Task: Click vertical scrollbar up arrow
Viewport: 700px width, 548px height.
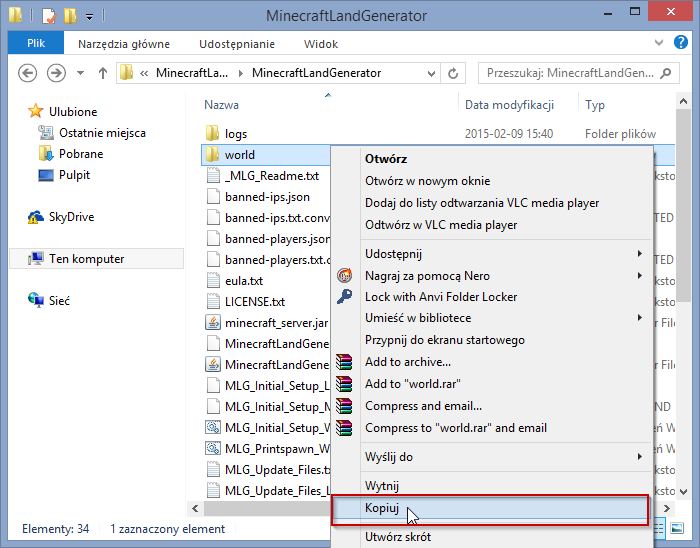Action: [x=683, y=102]
